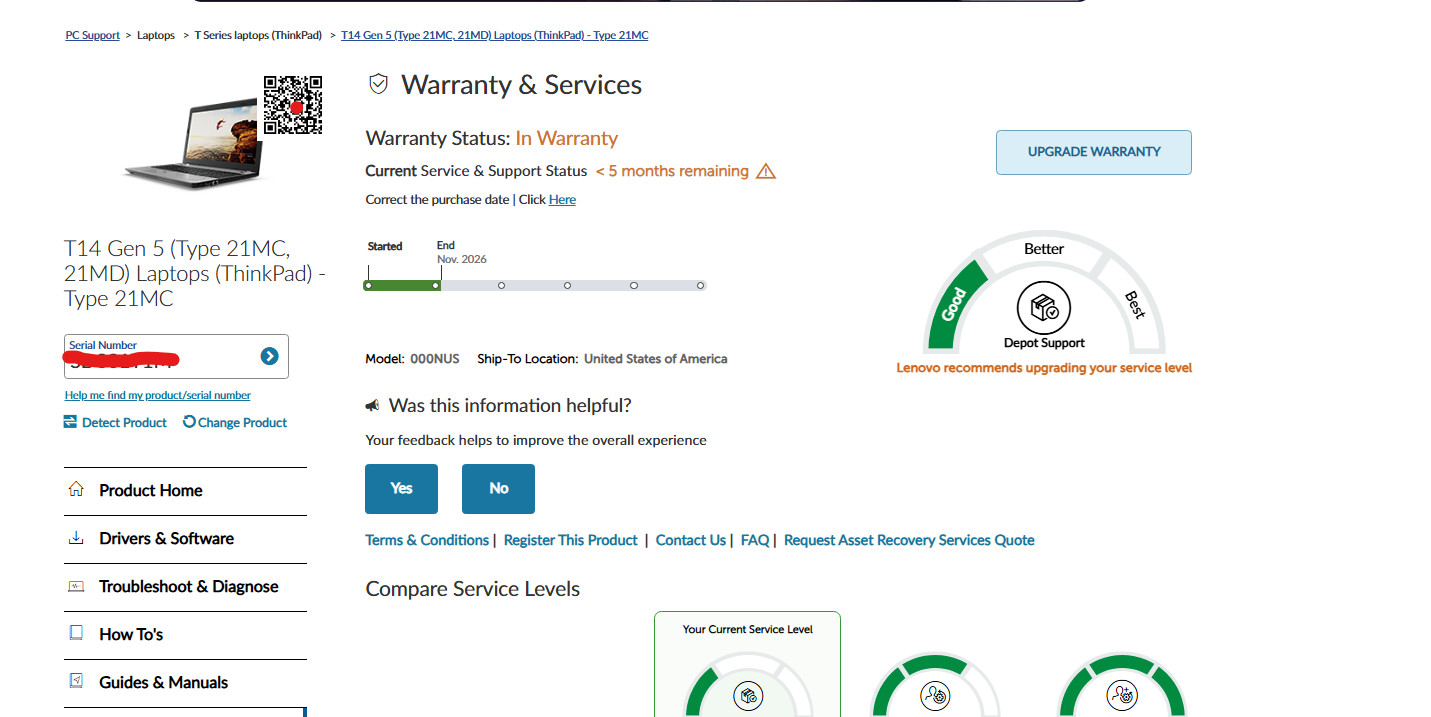Open the Contact Us link
The image size is (1431, 717).
click(691, 540)
